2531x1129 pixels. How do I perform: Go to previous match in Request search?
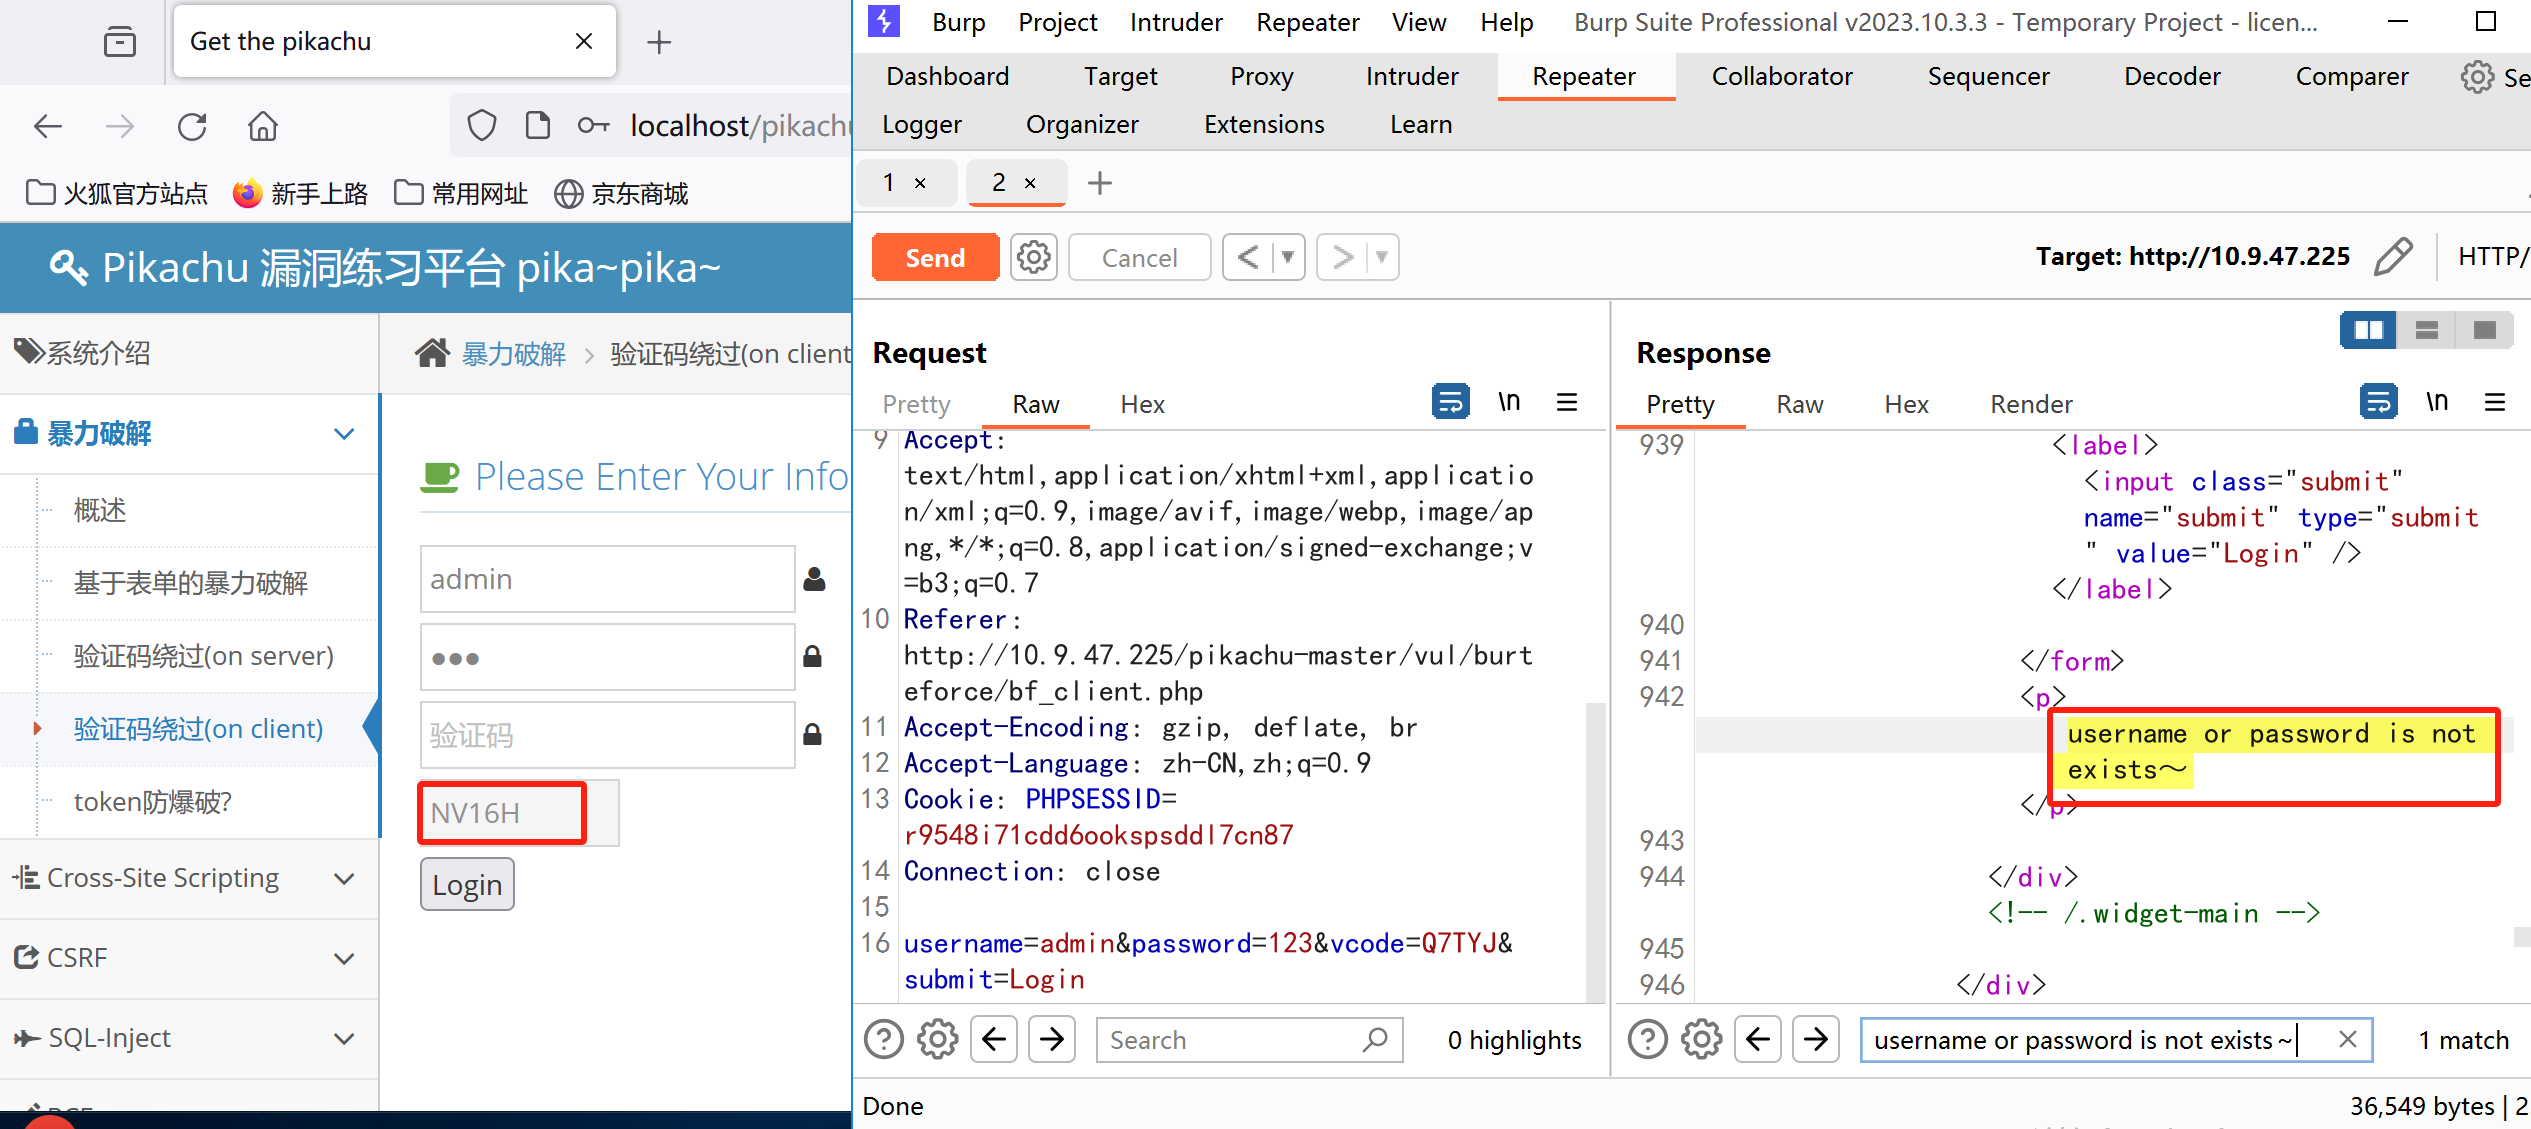point(993,1040)
